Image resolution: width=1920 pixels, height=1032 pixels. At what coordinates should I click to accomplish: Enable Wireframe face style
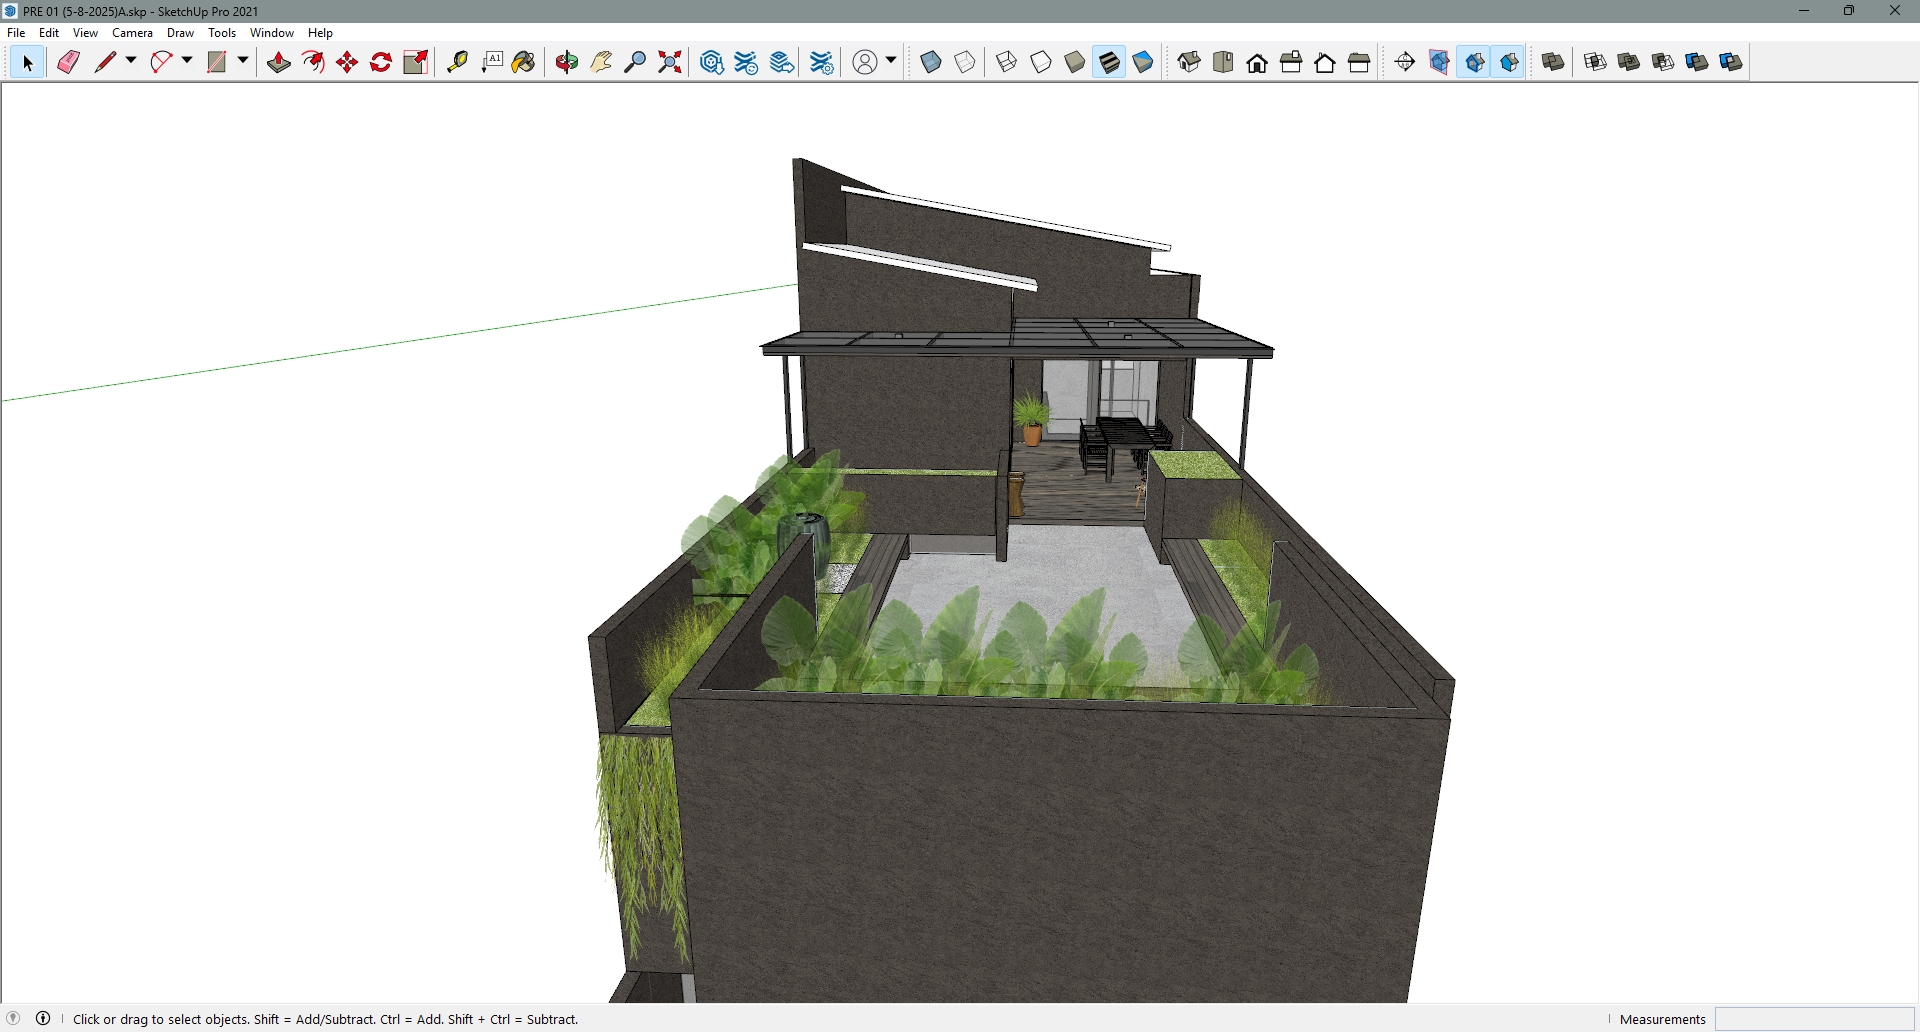click(1007, 62)
